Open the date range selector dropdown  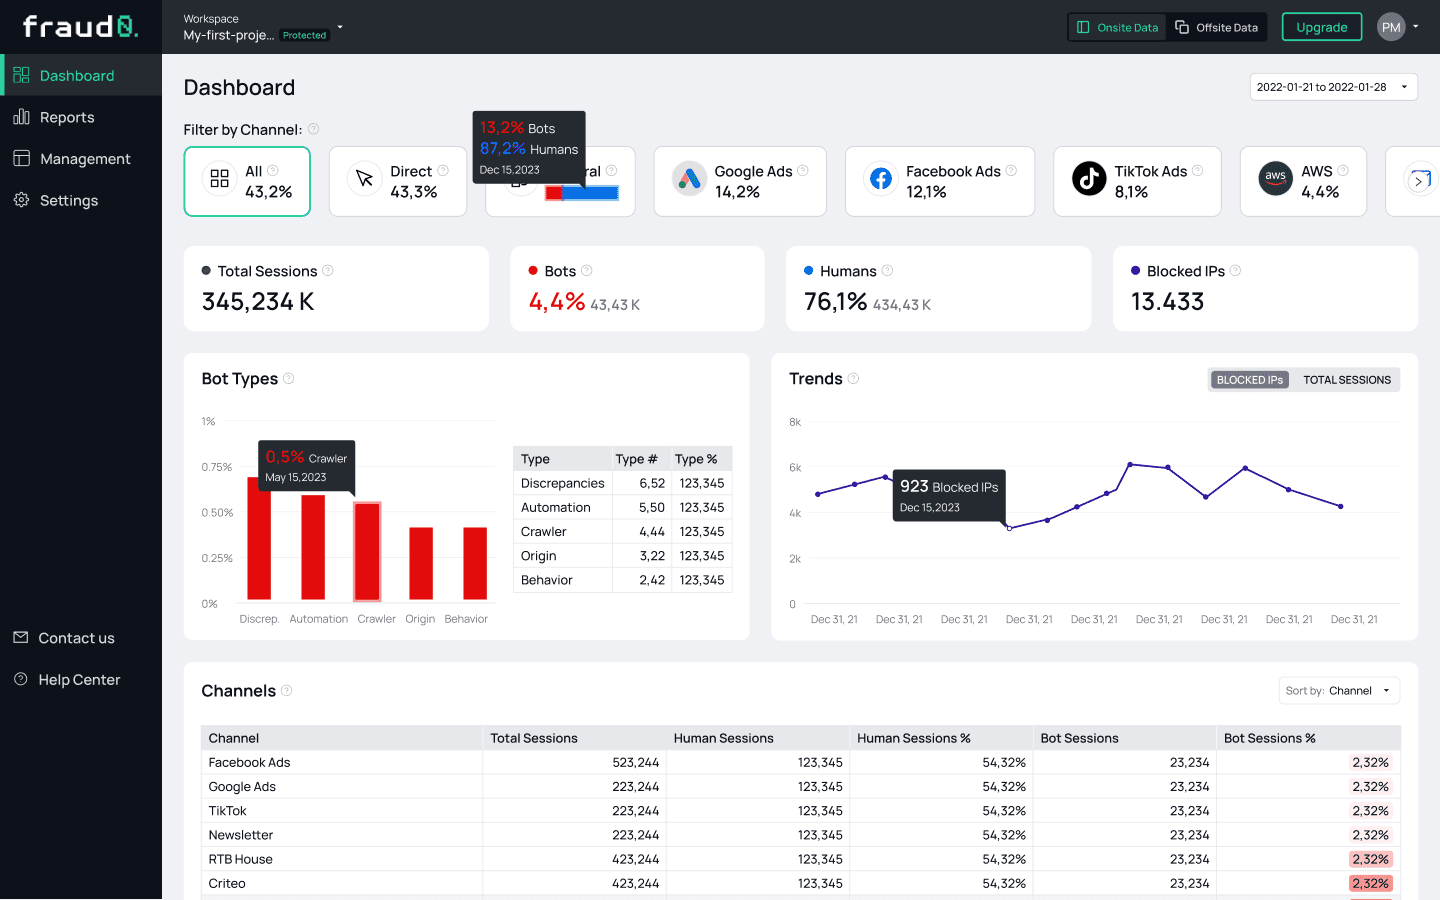coord(1333,87)
